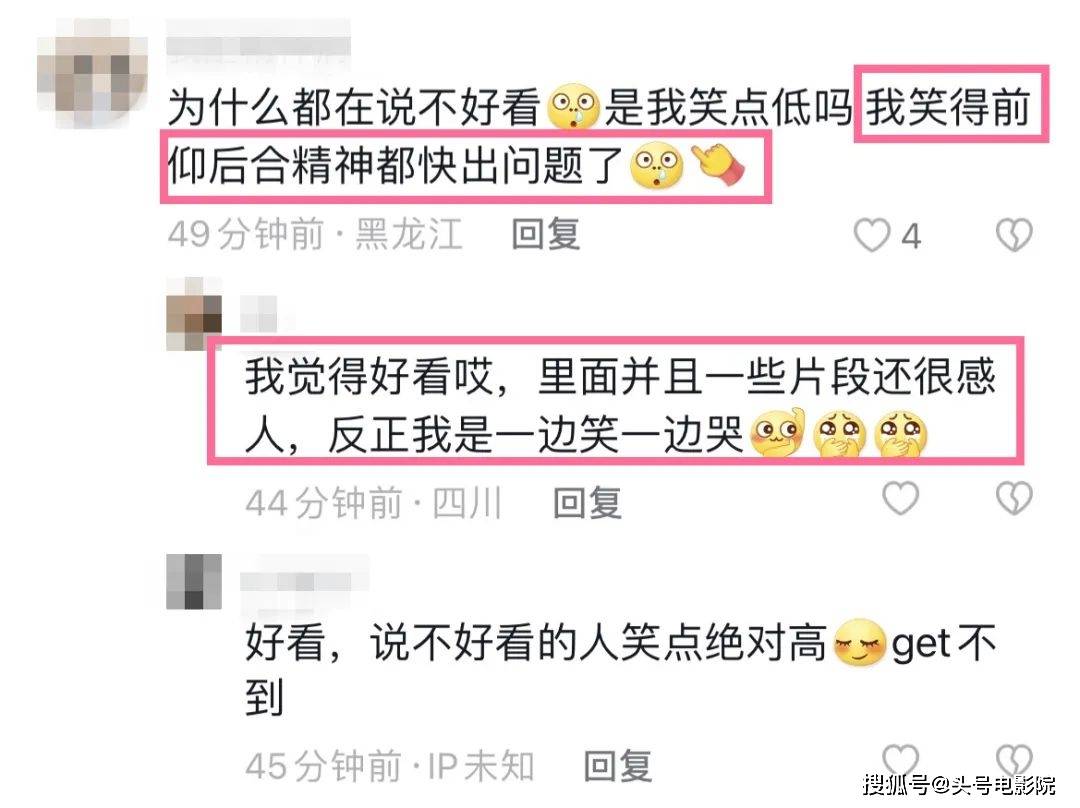Open avatar of the IP未知 reply author
The image size is (1080, 808).
click(x=194, y=581)
